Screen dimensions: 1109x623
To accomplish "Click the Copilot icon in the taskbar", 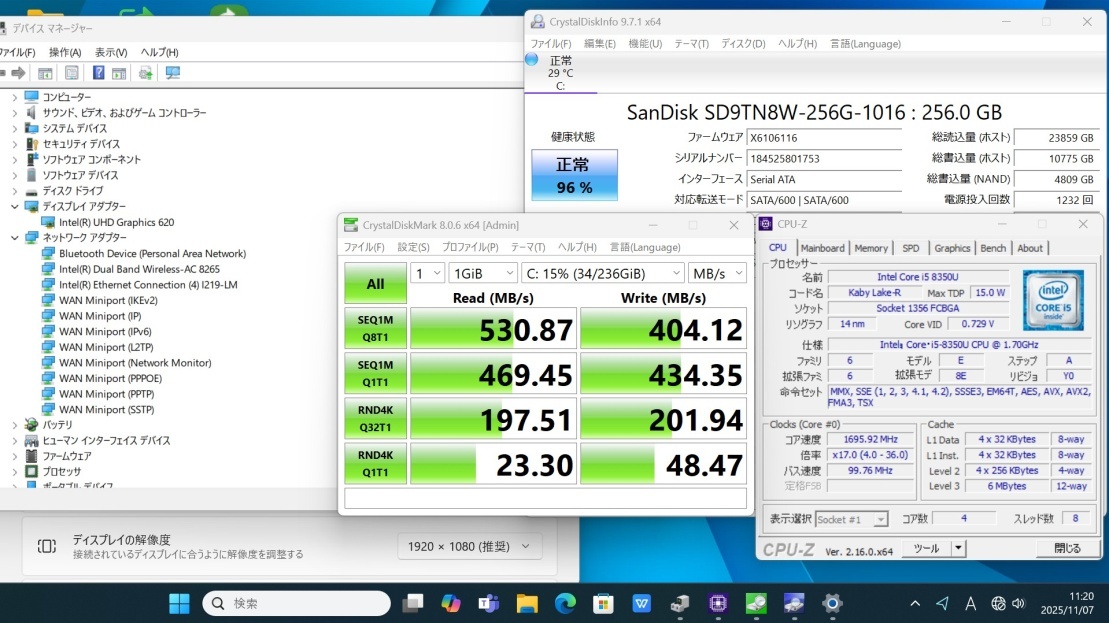I will pyautogui.click(x=451, y=603).
